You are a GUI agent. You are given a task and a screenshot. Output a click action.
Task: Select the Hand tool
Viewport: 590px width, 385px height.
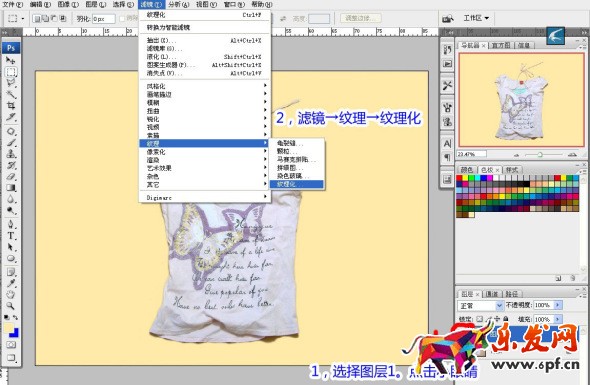tap(11, 295)
